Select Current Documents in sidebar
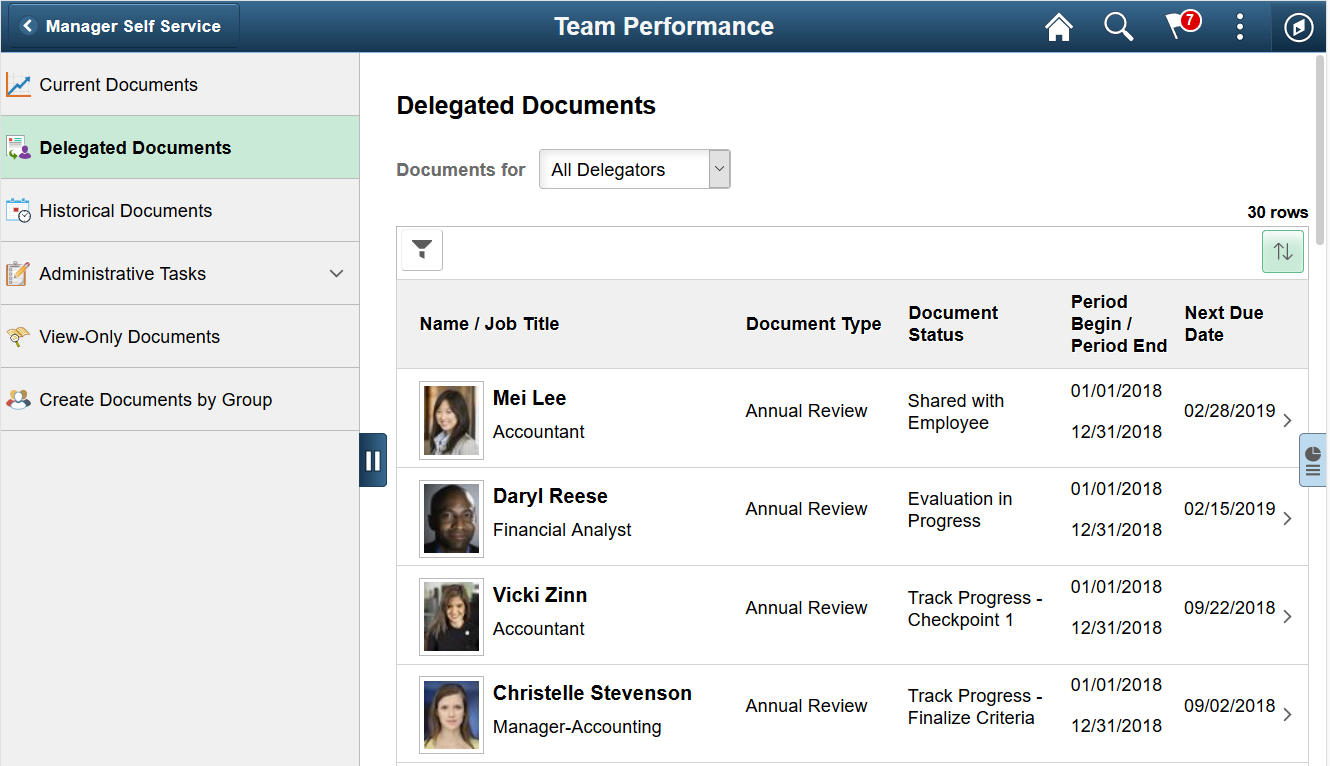 (x=180, y=85)
